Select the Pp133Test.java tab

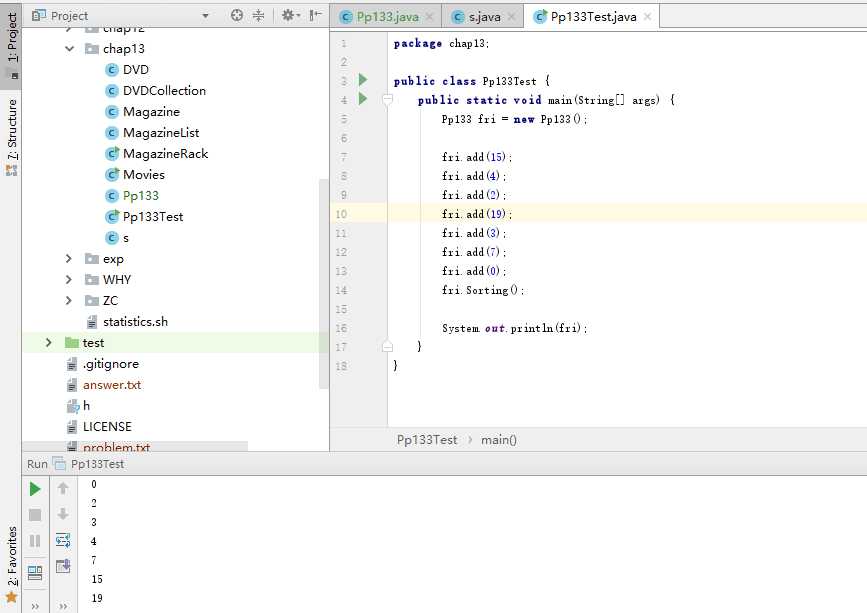coord(593,17)
